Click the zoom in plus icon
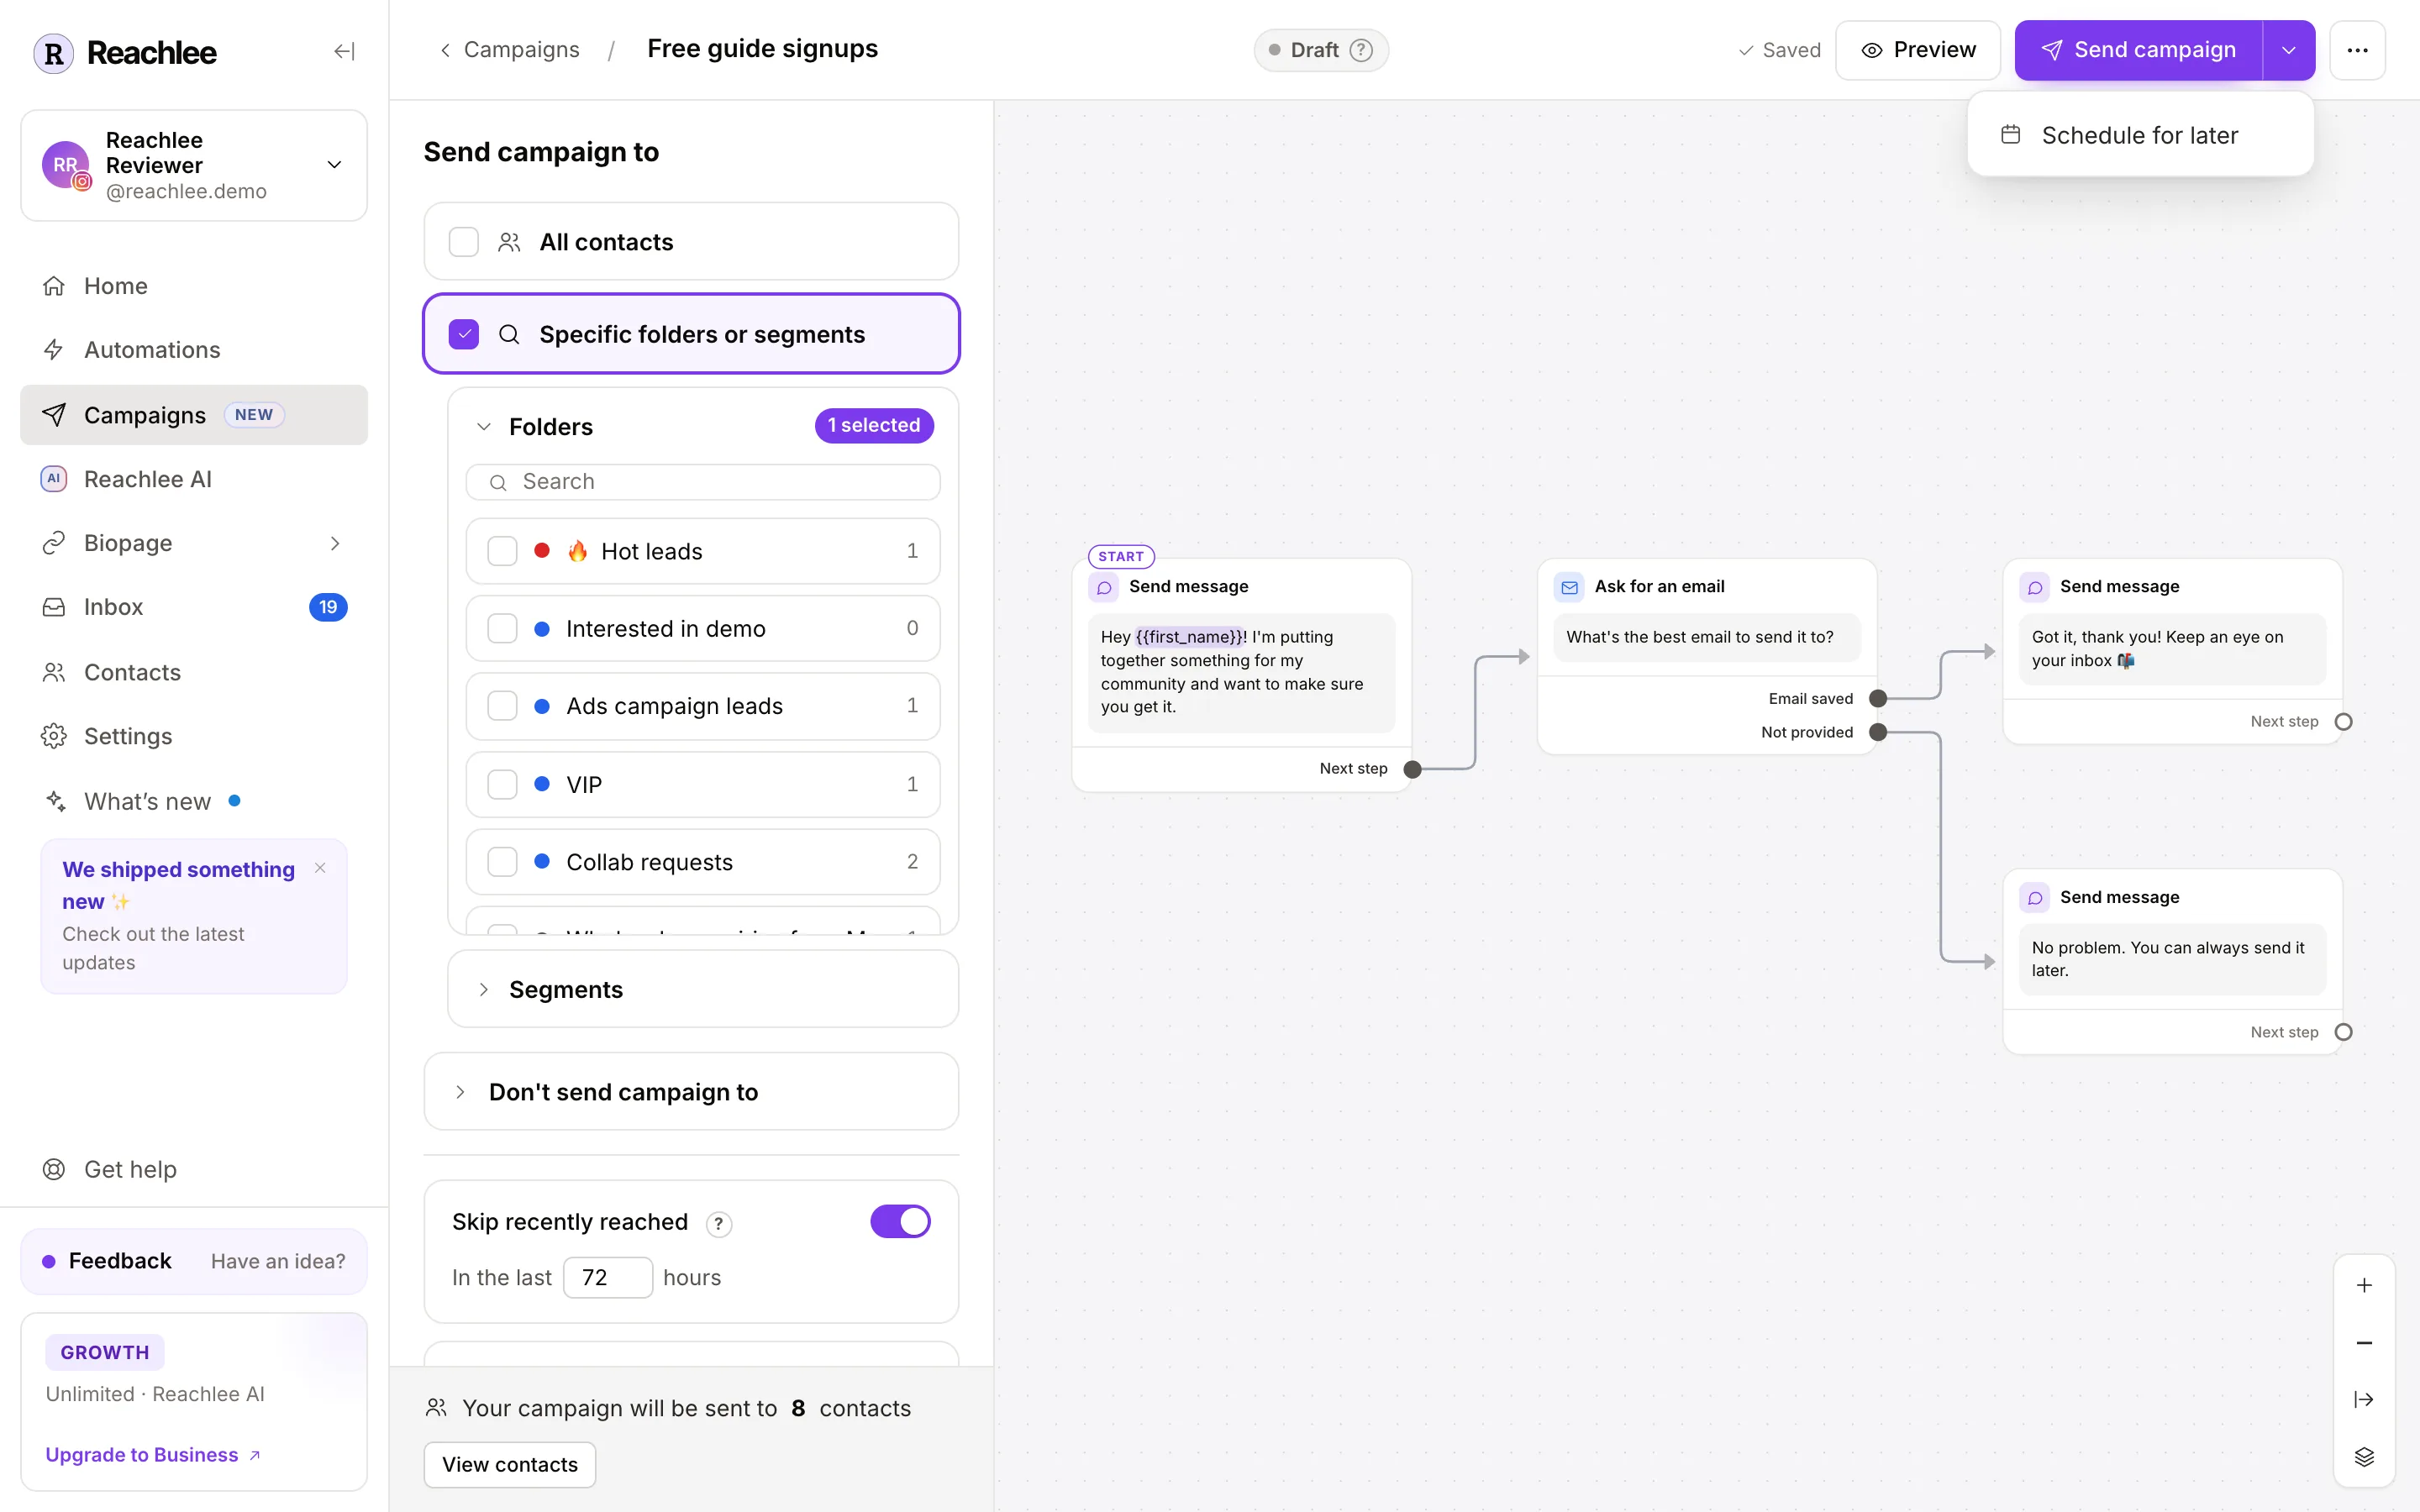2420x1512 pixels. tap(2364, 1285)
